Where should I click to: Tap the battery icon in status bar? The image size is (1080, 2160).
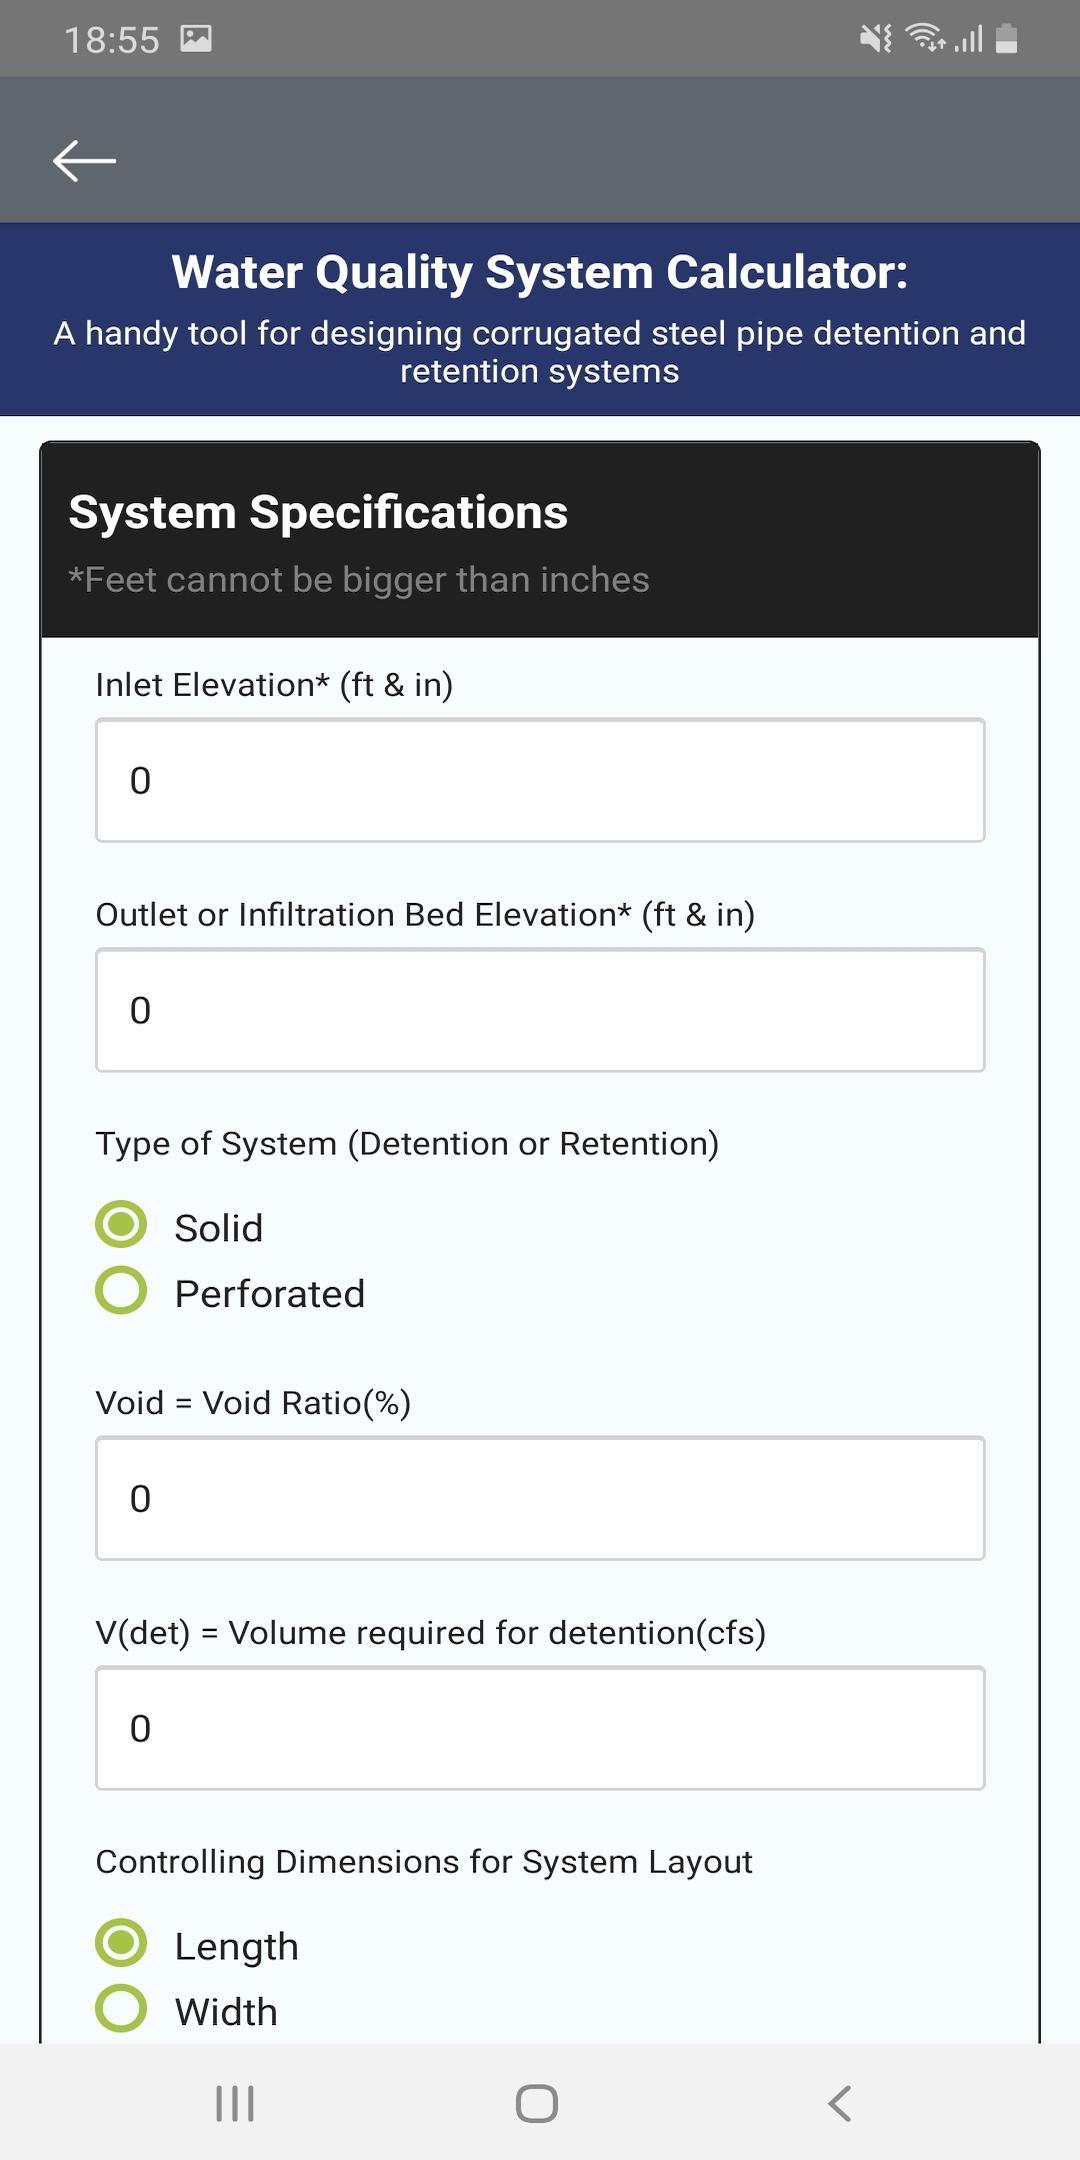(1007, 39)
